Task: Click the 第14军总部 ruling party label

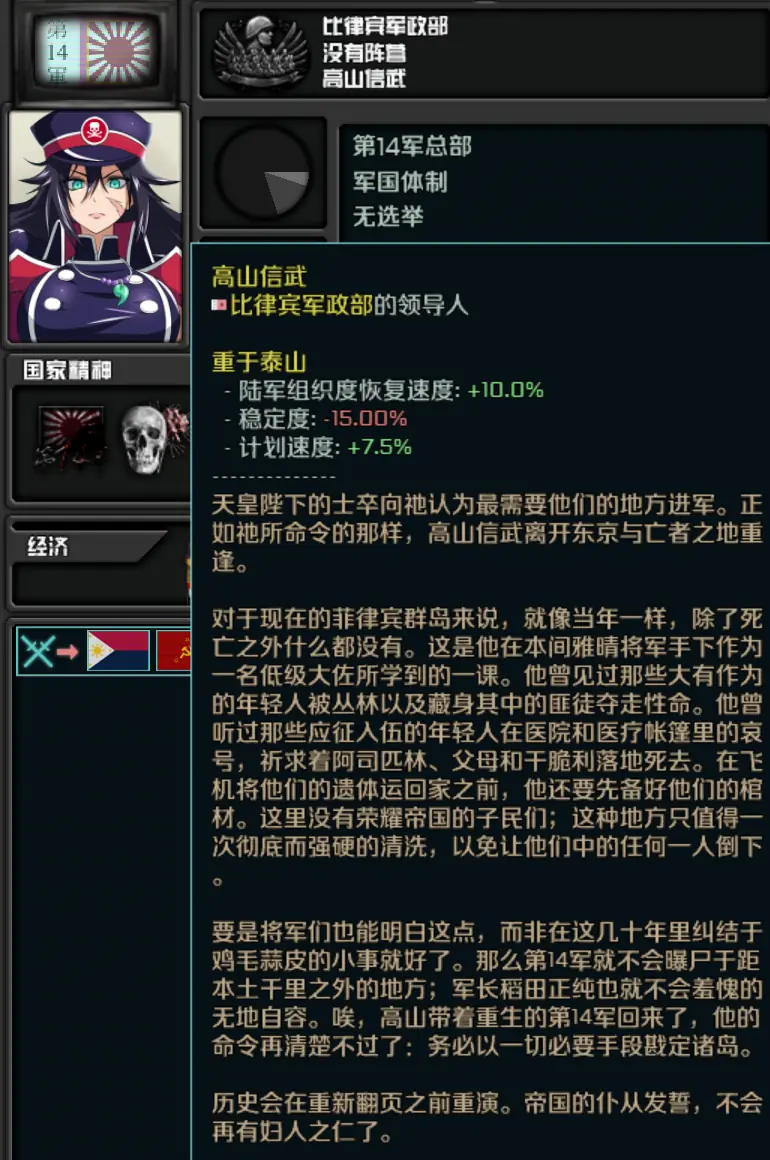Action: [x=412, y=146]
